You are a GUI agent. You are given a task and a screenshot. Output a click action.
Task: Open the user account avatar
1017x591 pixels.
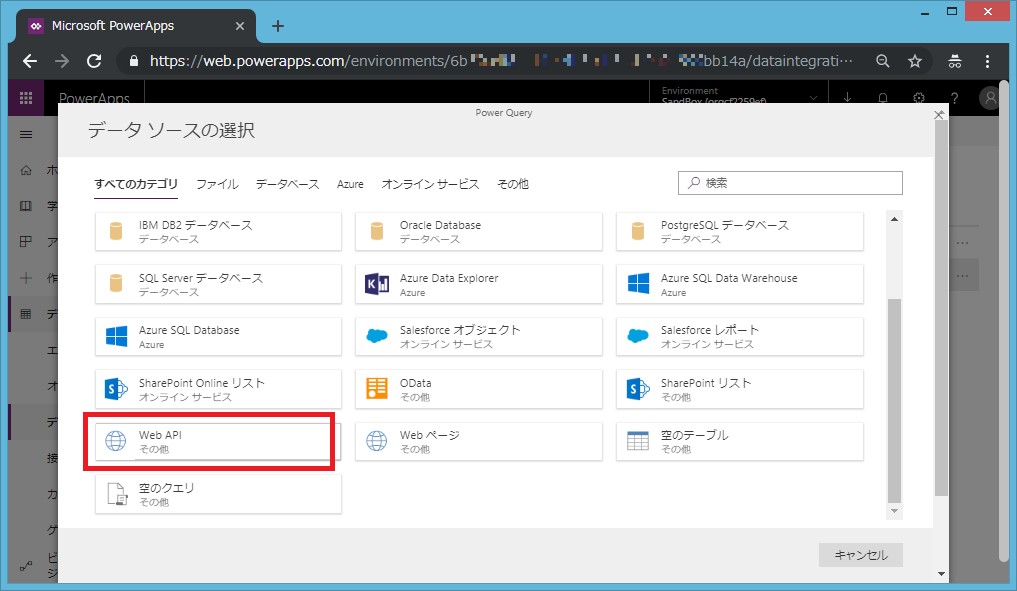990,98
